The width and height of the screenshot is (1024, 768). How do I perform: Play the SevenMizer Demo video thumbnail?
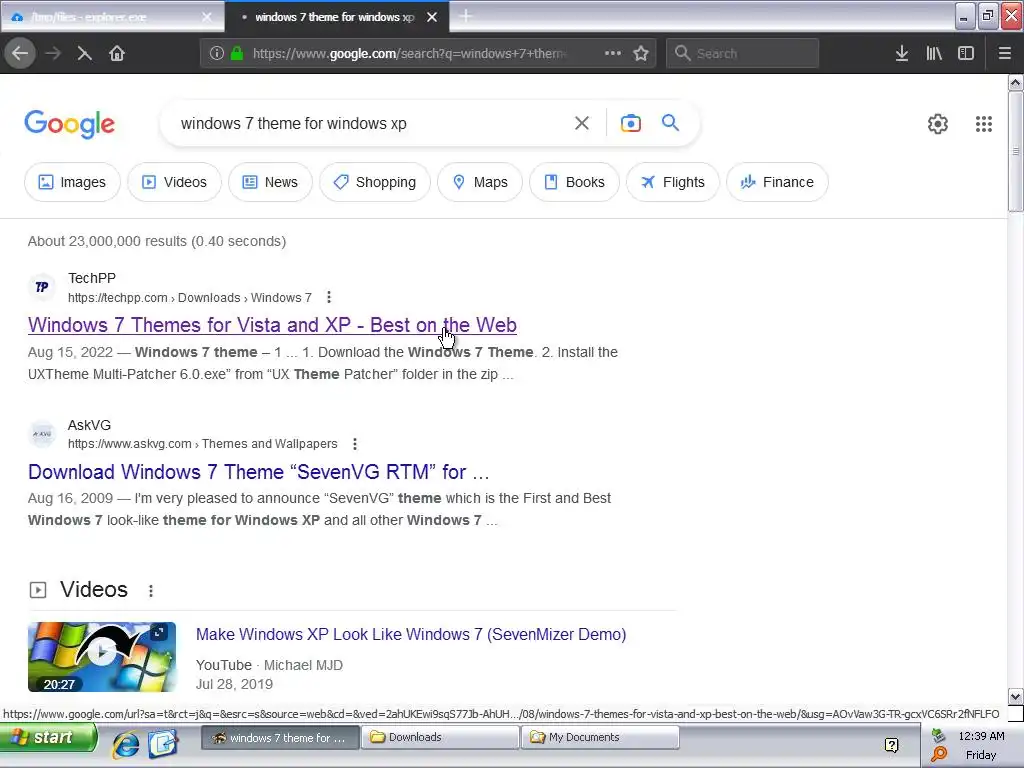(102, 656)
